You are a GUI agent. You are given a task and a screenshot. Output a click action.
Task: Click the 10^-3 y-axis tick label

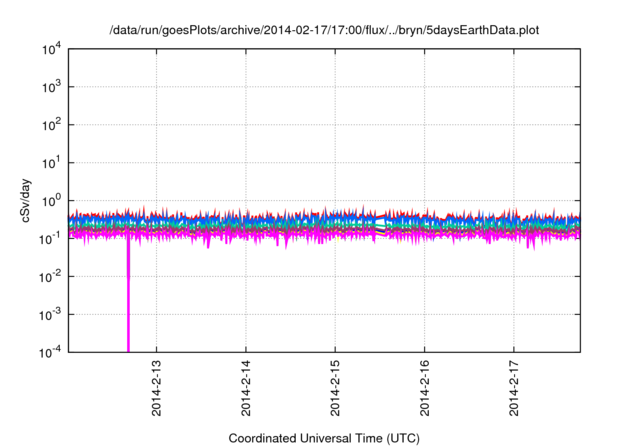(x=50, y=315)
